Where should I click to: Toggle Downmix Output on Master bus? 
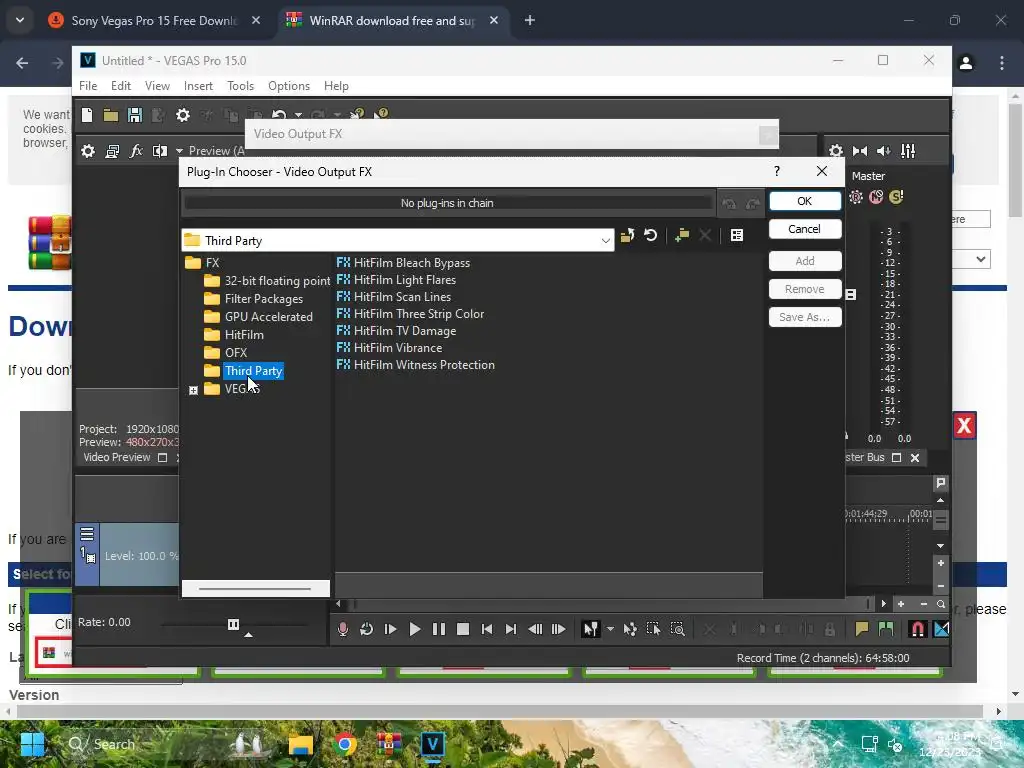860,152
